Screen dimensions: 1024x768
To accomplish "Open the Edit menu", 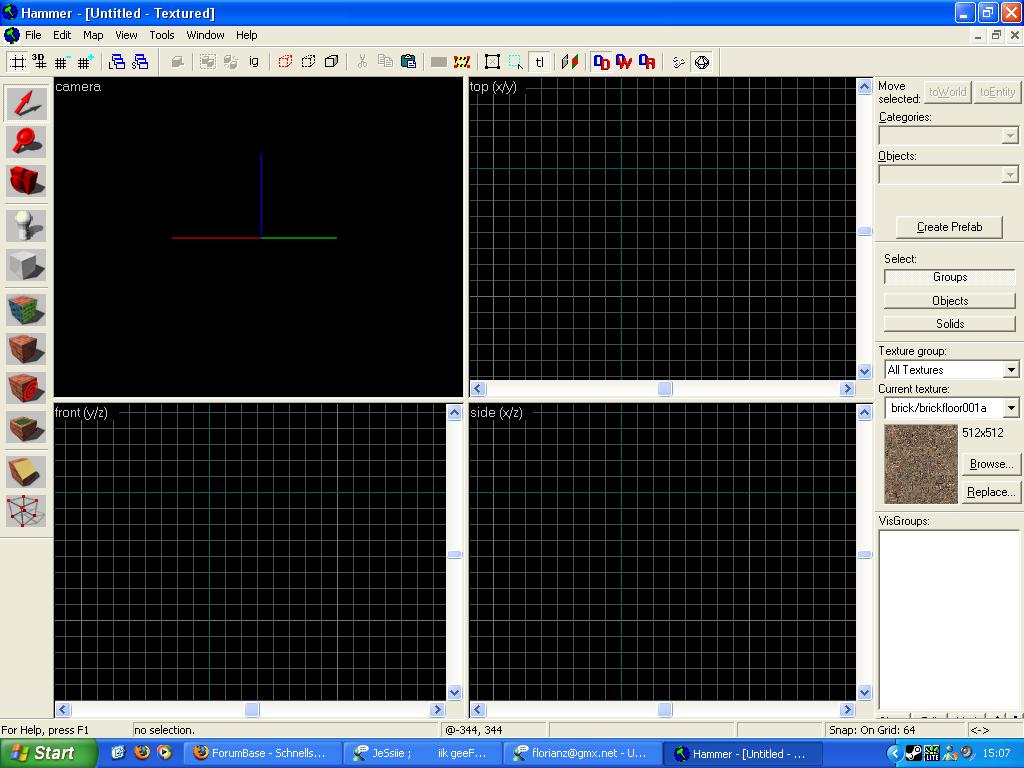I will pos(62,35).
